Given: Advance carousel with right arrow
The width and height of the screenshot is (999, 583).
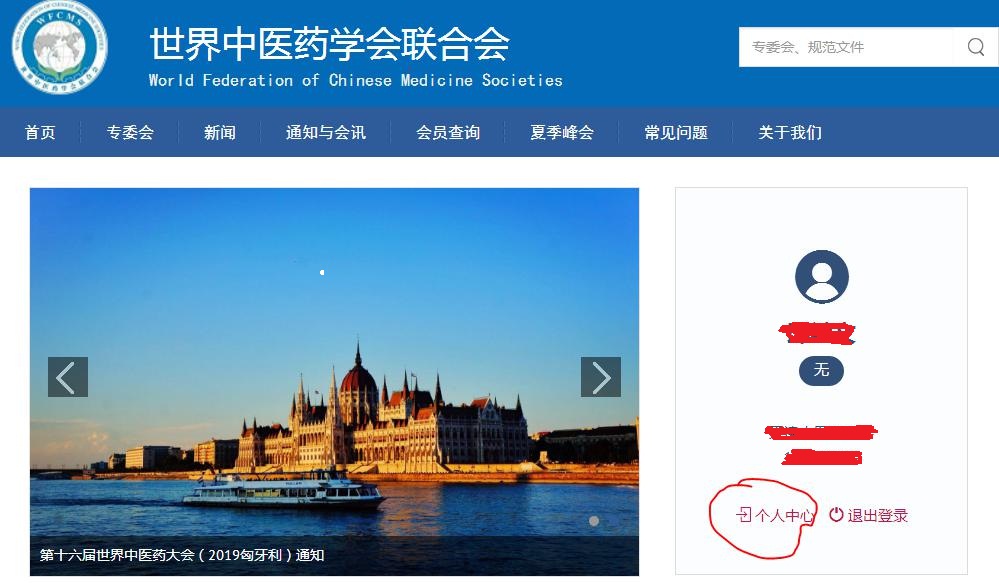Looking at the screenshot, I should [x=601, y=377].
